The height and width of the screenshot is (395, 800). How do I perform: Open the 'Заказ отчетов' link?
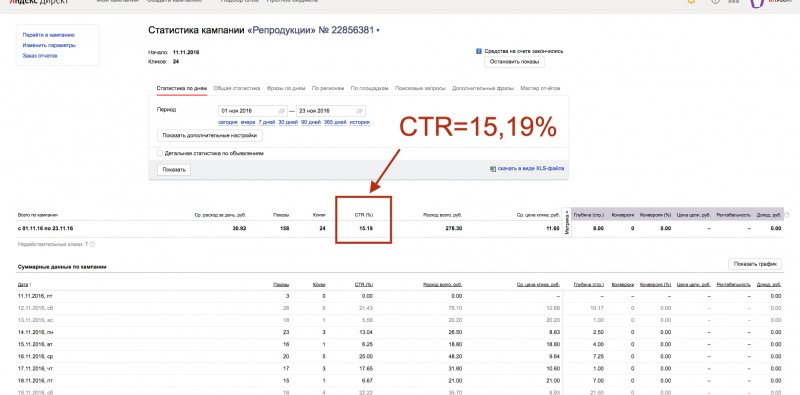pos(40,56)
